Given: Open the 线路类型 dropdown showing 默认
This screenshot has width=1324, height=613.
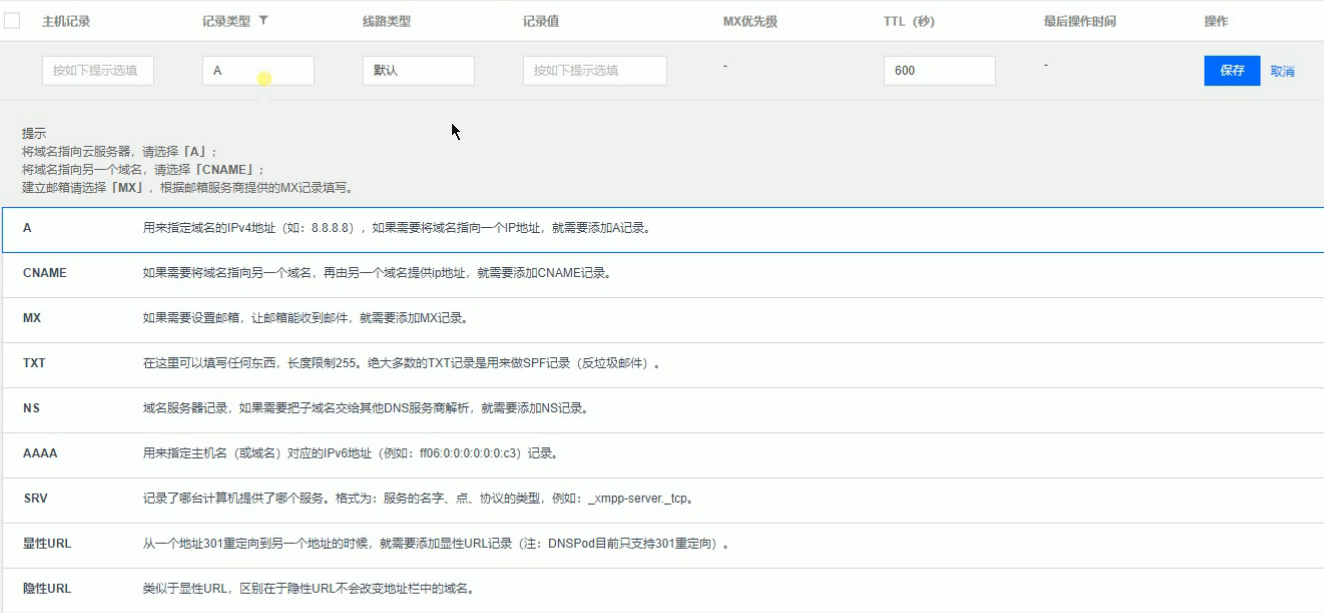Looking at the screenshot, I should tap(419, 70).
